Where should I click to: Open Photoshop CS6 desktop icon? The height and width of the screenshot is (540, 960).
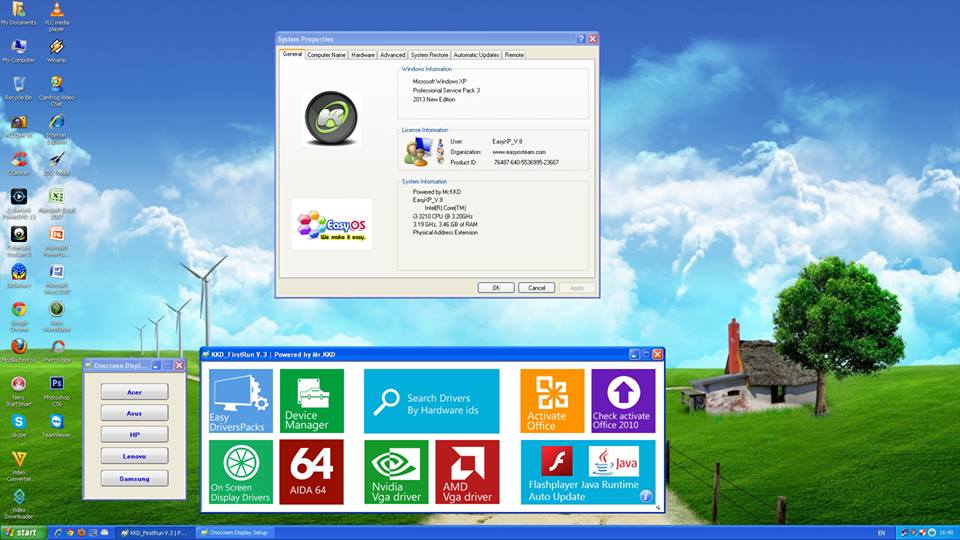pos(56,391)
